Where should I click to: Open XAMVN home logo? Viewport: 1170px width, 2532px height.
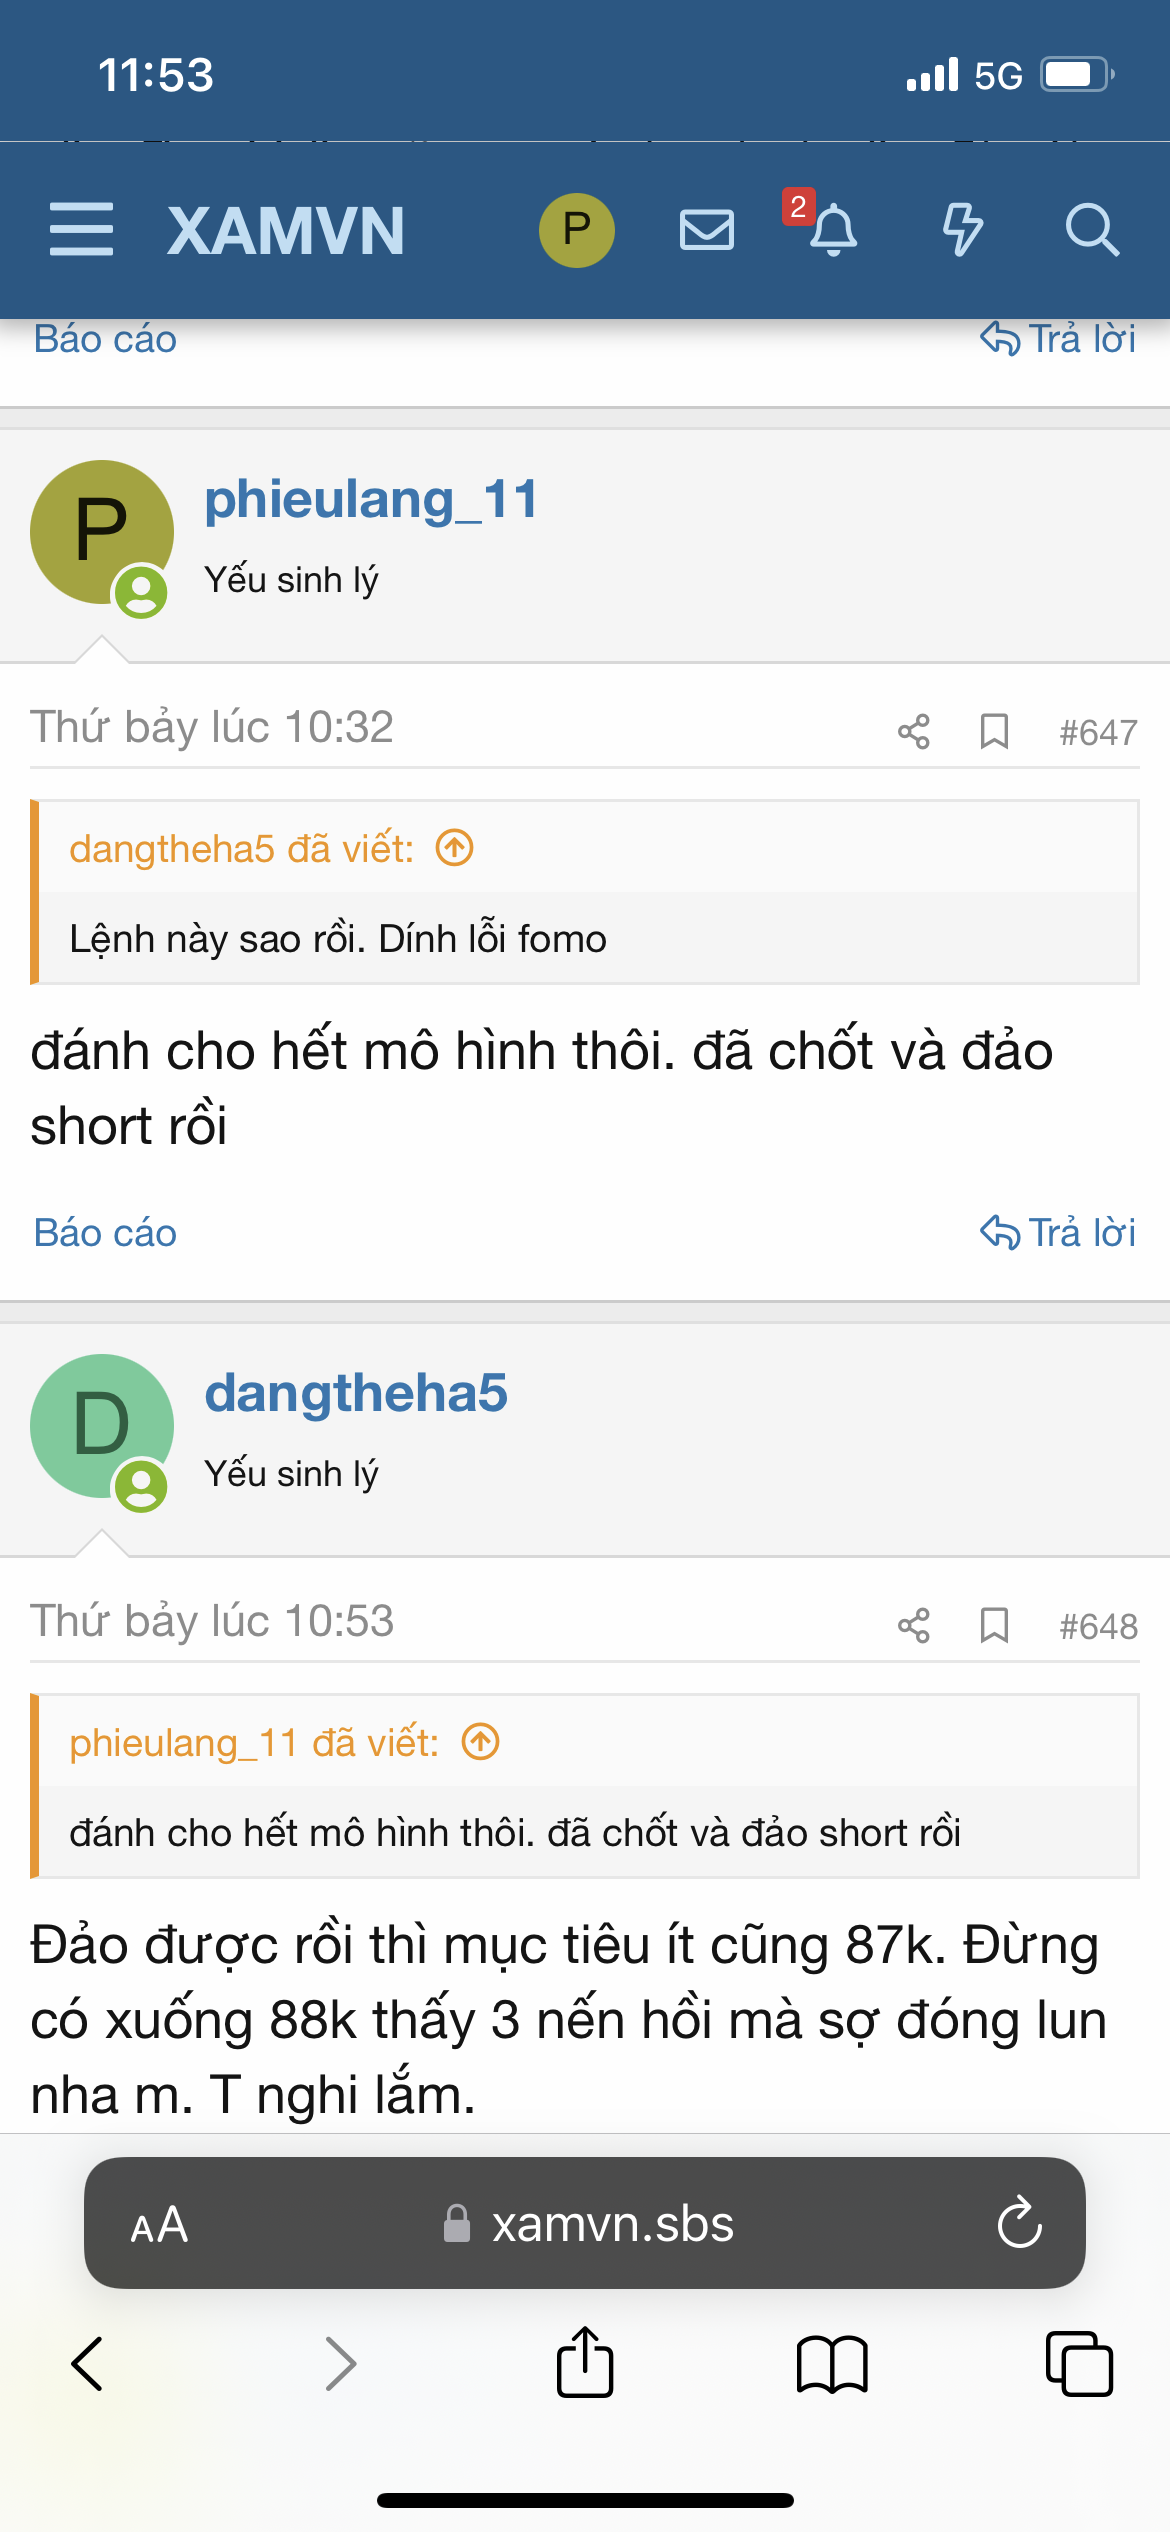(286, 231)
